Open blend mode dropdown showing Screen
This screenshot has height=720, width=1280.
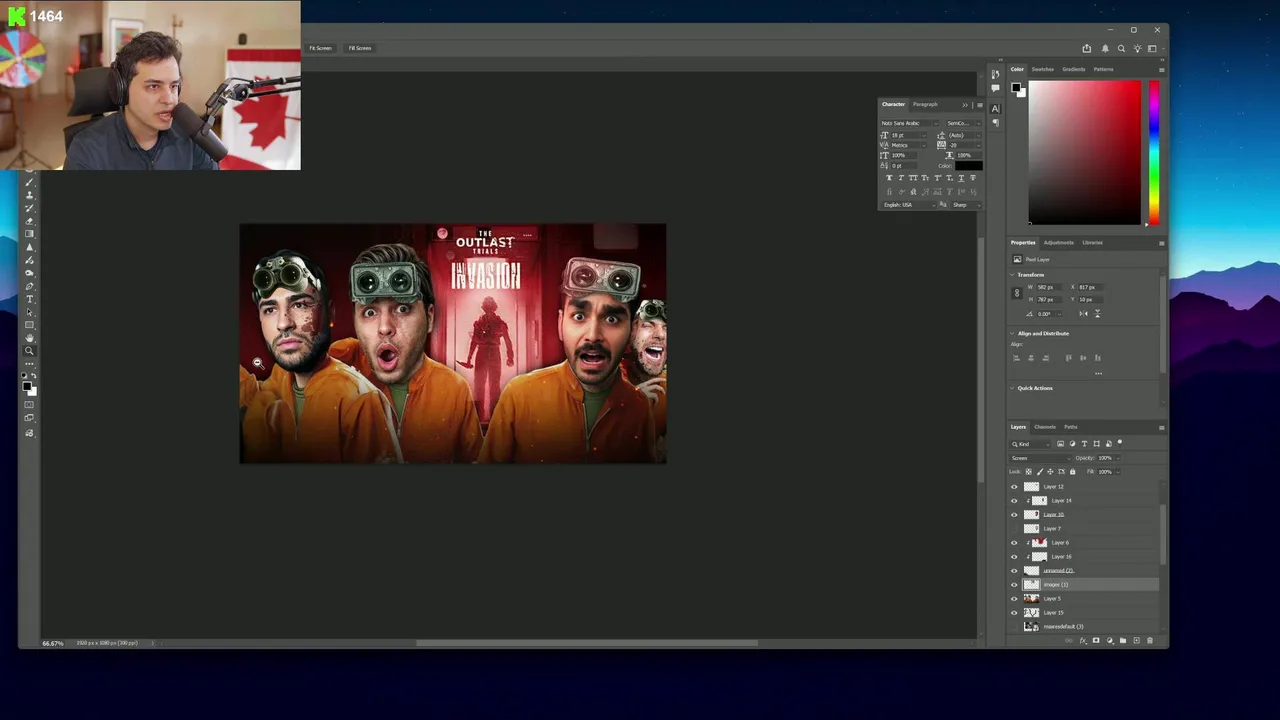(1040, 458)
